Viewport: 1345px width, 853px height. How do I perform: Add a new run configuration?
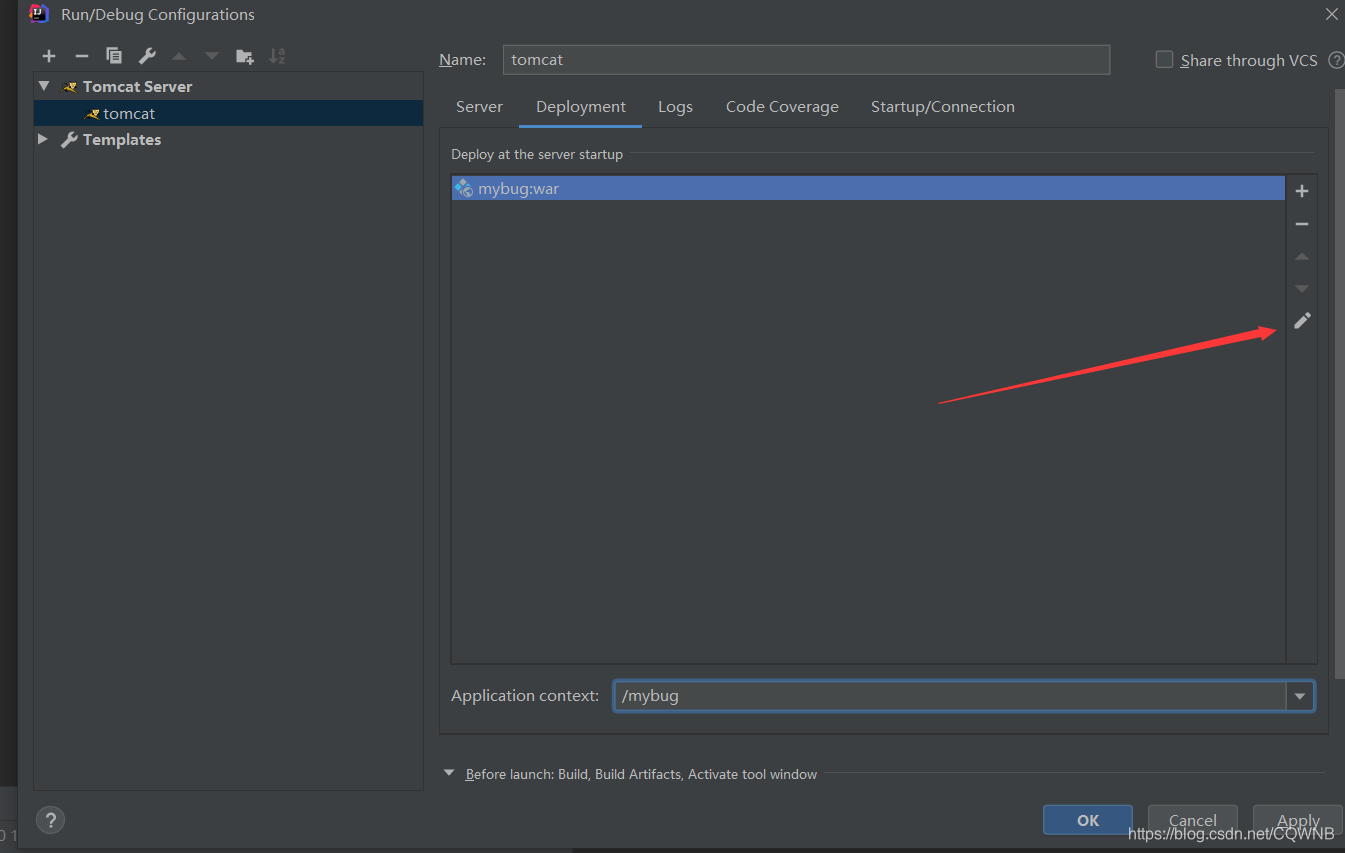point(49,56)
